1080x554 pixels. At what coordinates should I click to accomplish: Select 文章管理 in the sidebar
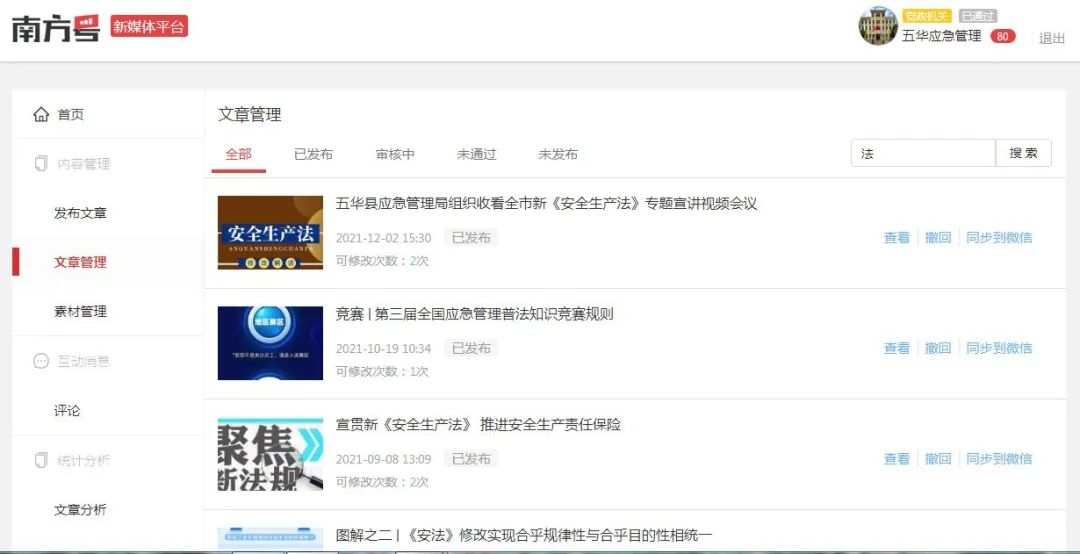pos(81,263)
